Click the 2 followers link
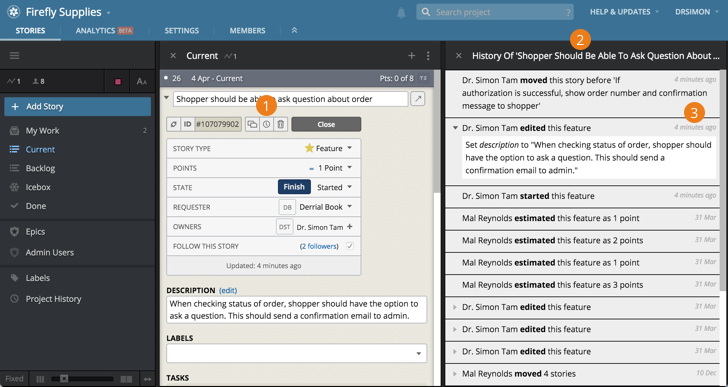The image size is (728, 387). point(319,246)
